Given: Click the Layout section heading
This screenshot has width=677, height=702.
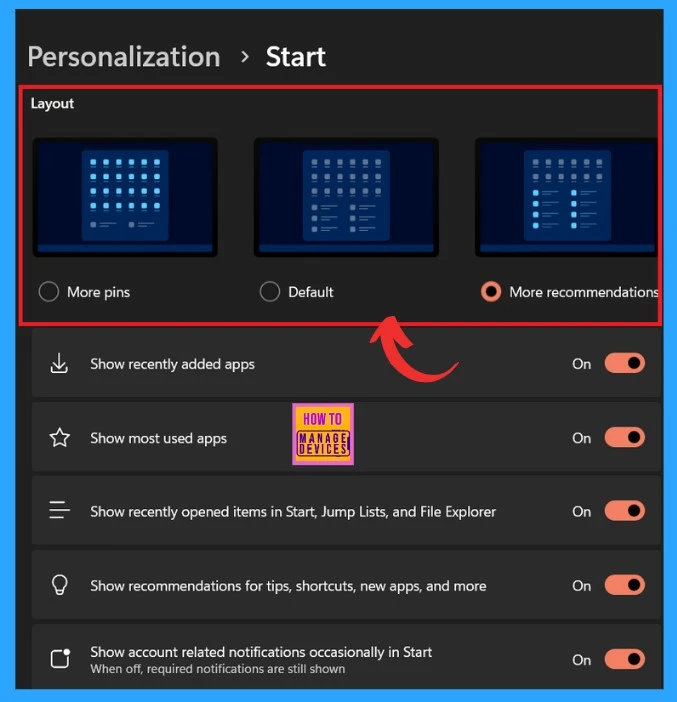Looking at the screenshot, I should (x=52, y=104).
